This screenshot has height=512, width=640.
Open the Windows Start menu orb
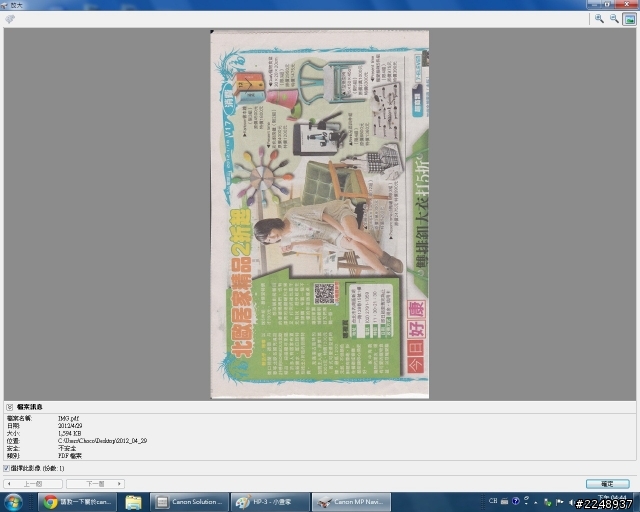click(13, 502)
